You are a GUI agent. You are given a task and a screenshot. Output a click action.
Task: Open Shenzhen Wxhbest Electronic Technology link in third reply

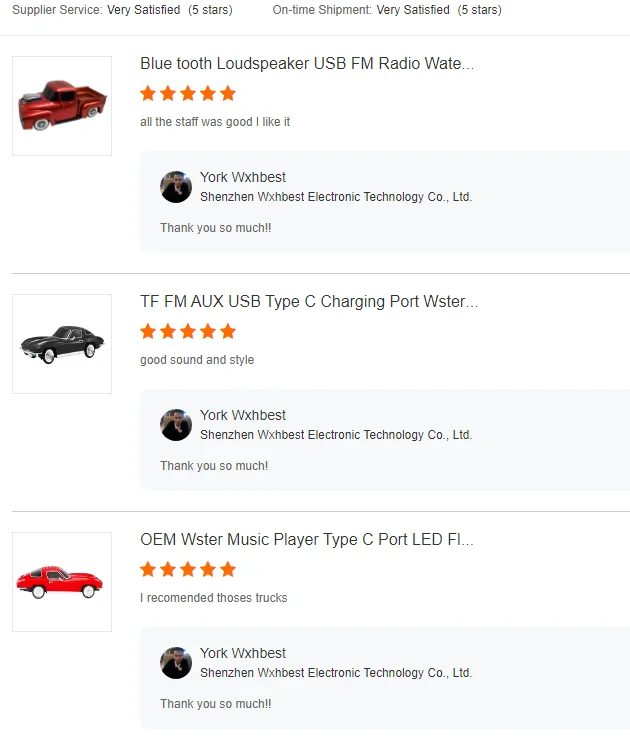click(336, 672)
